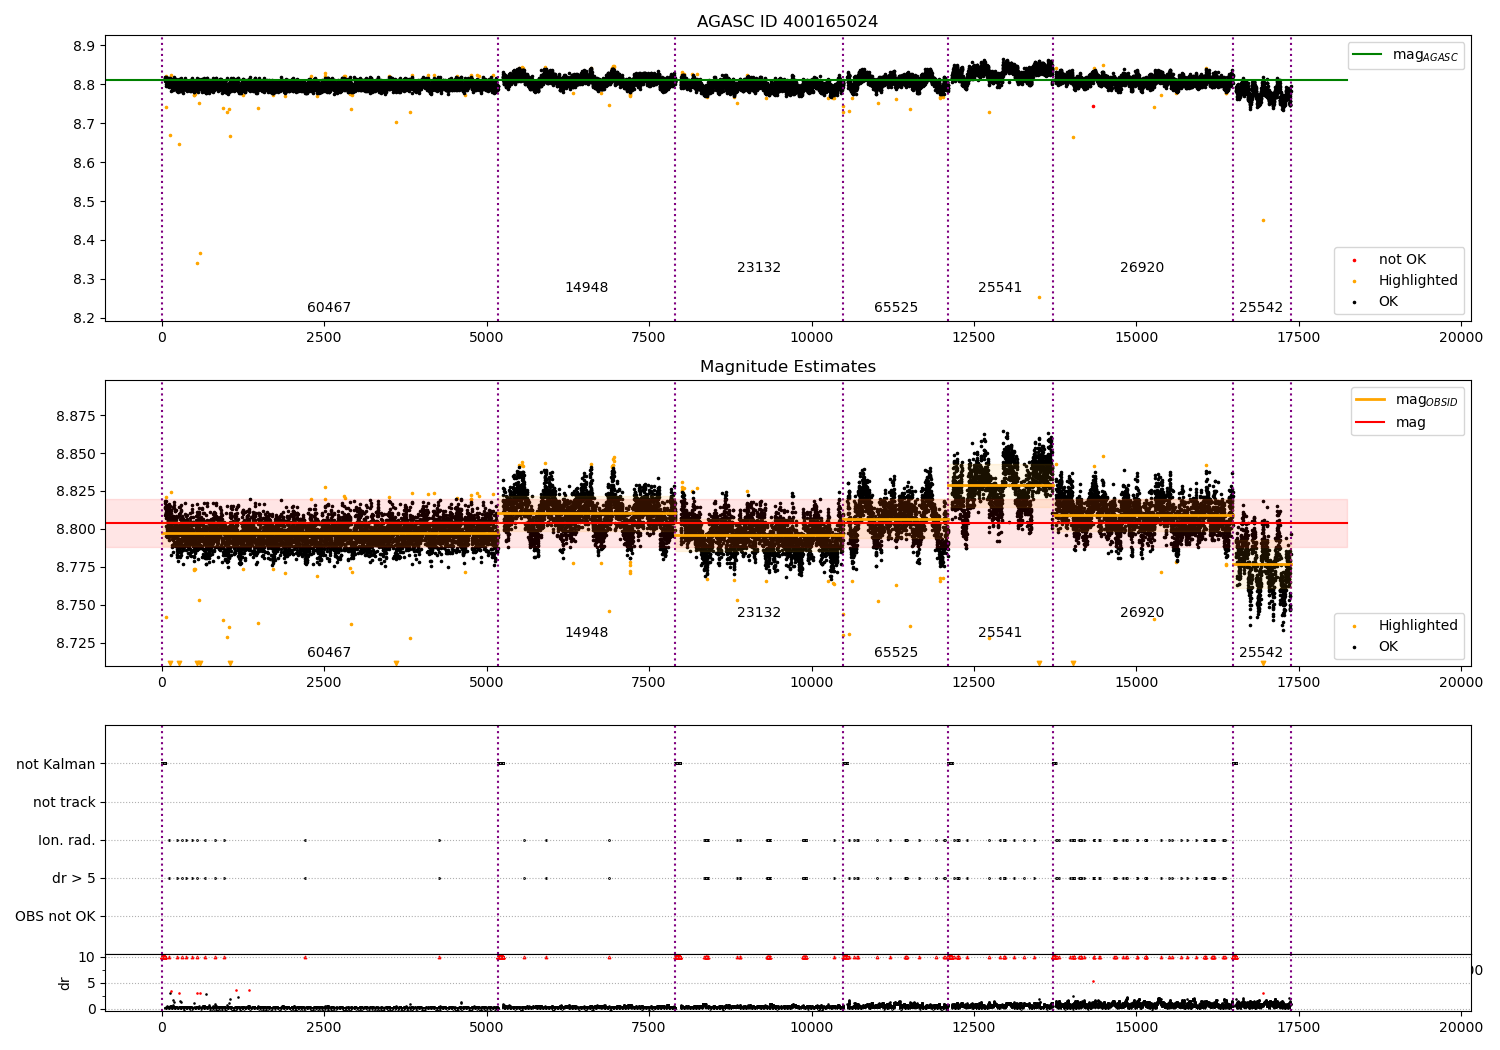This screenshot has height=1050, width=1500.
Task: Pick obsid label 23132 in Magnitude Estimates plot
Action: (x=759, y=612)
